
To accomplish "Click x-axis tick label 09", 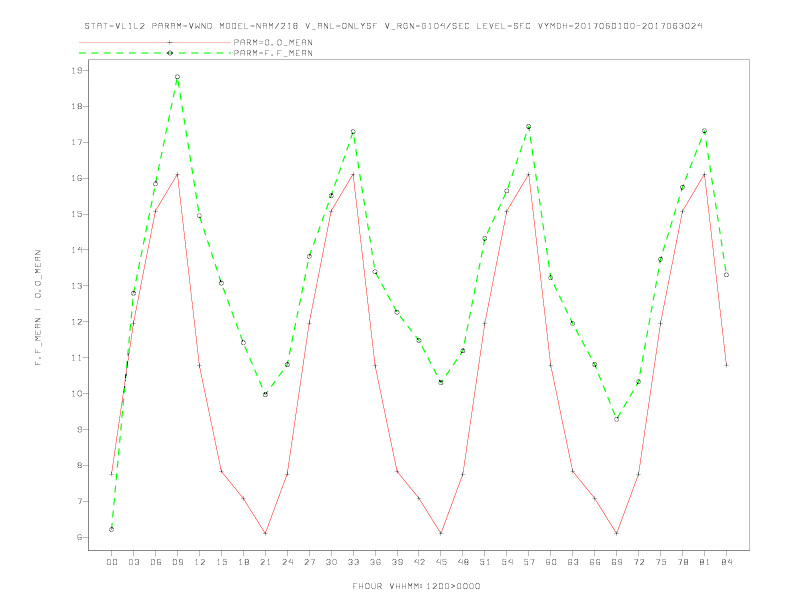I will click(177, 562).
